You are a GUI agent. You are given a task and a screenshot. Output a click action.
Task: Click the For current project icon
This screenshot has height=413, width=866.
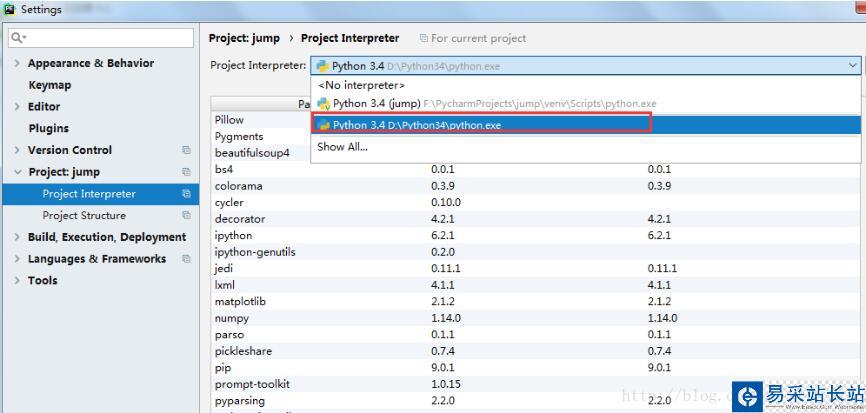point(424,38)
